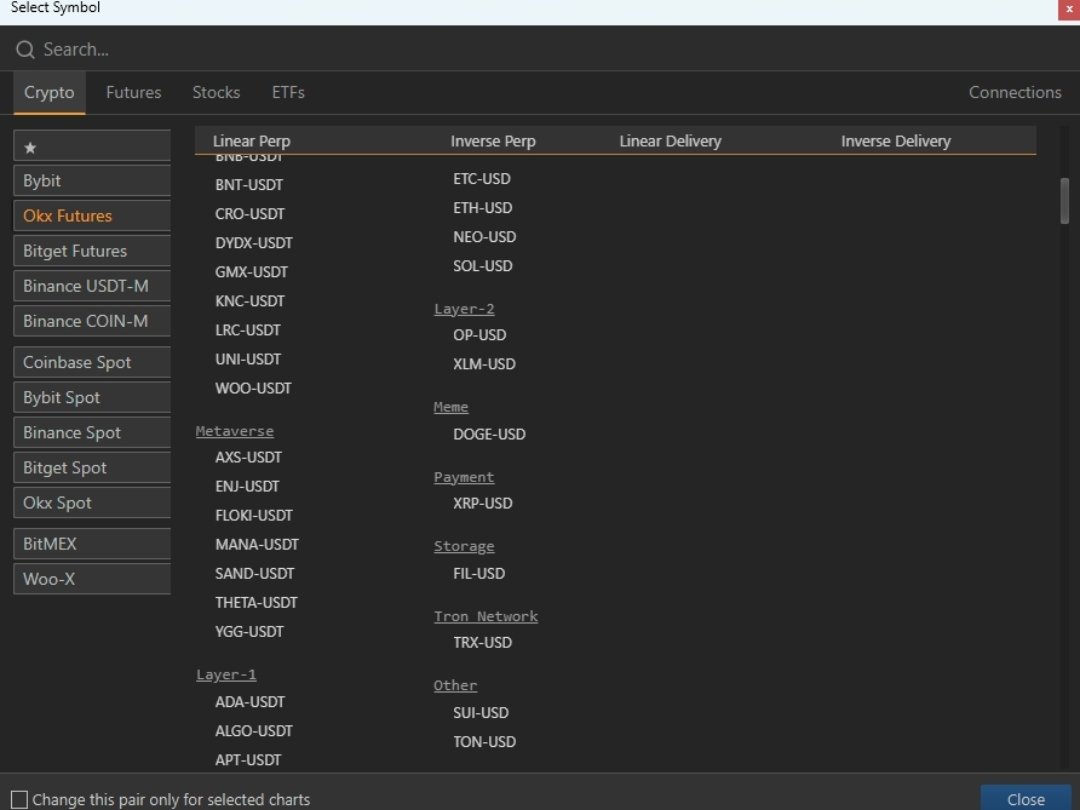Image resolution: width=1080 pixels, height=810 pixels.
Task: Select Binance USDT-M exchange
Action: pyautogui.click(x=92, y=287)
